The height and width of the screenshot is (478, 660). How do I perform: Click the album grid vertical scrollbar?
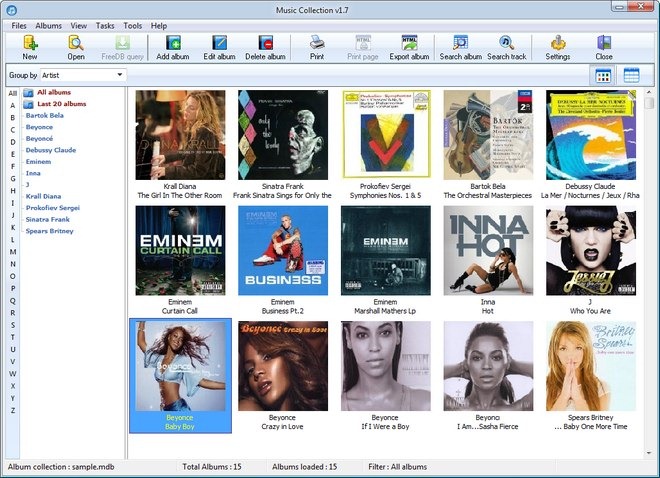point(649,273)
